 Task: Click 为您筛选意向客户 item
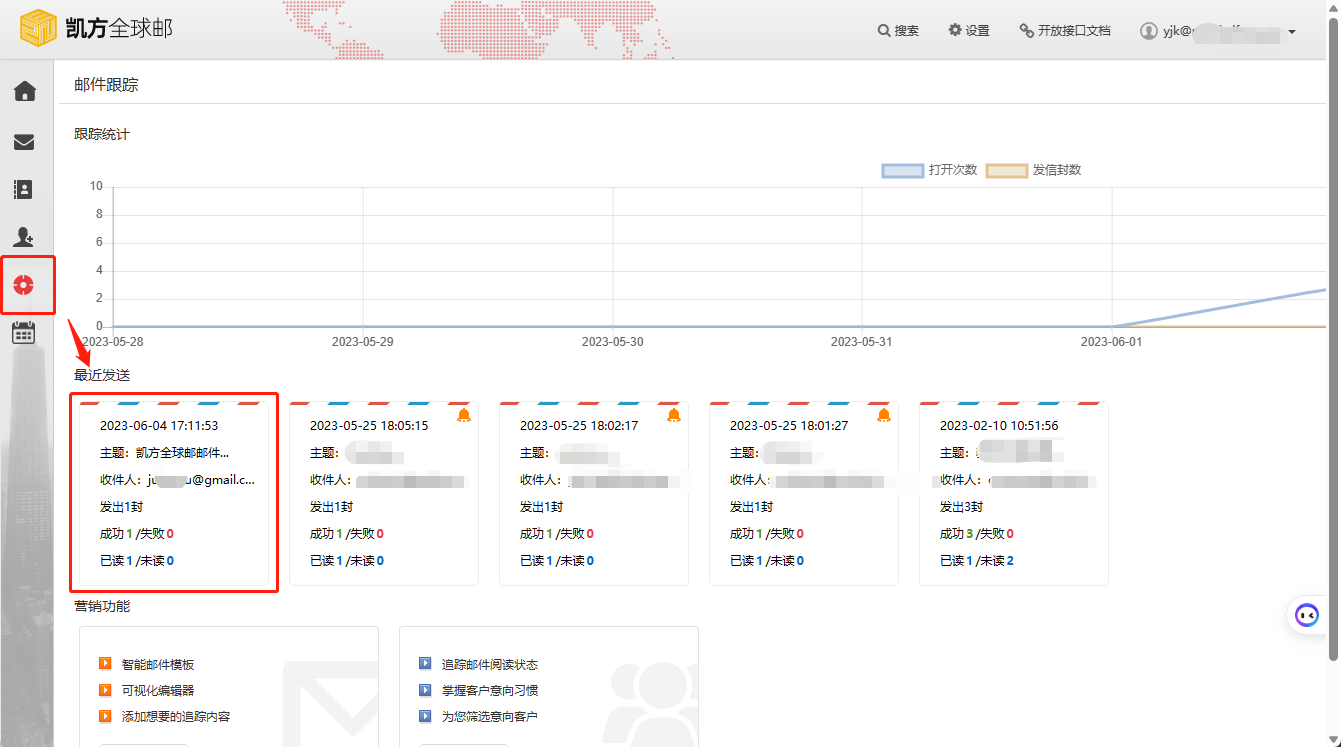(490, 717)
